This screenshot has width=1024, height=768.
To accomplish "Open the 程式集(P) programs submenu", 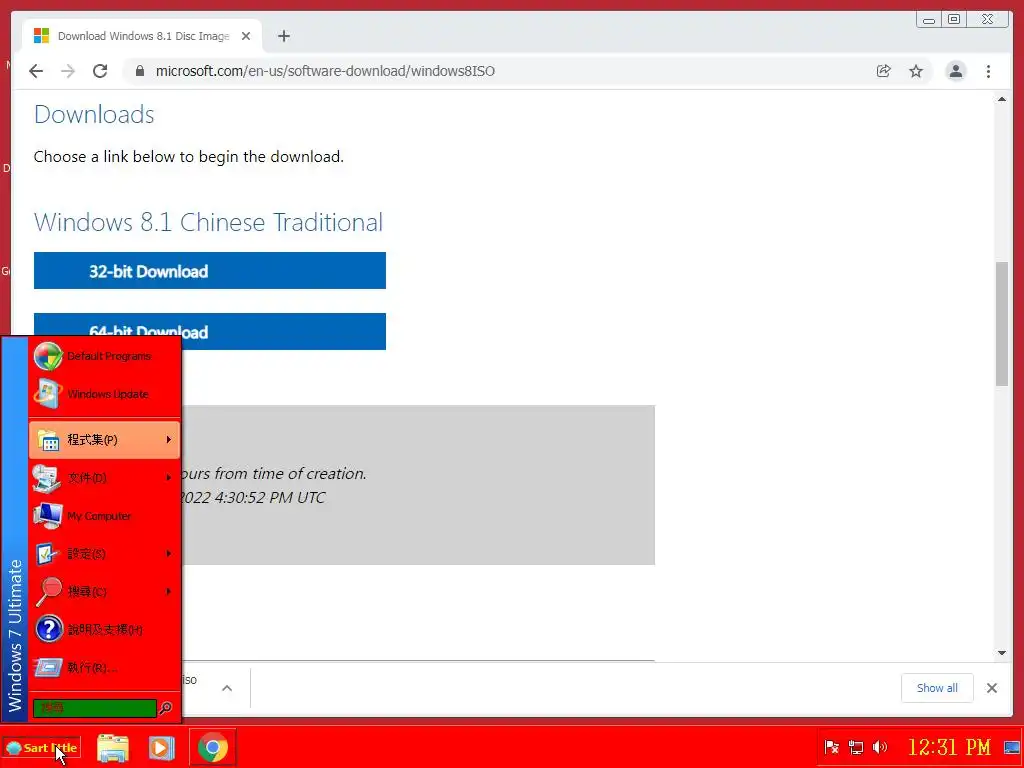I will point(104,440).
